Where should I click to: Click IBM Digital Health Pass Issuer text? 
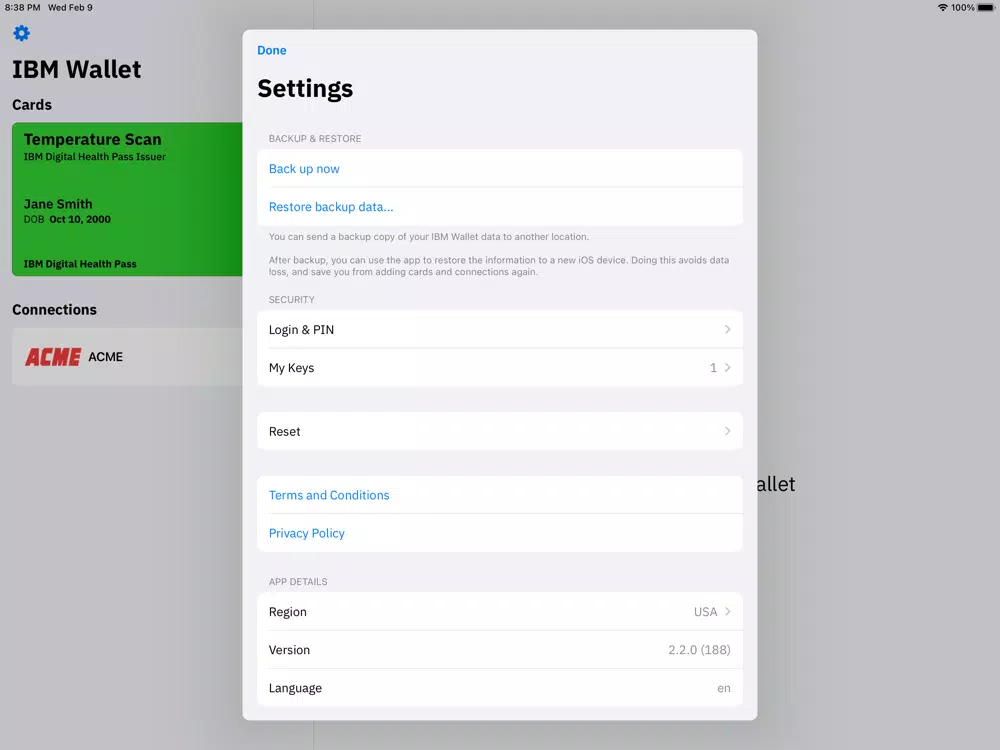pos(95,157)
